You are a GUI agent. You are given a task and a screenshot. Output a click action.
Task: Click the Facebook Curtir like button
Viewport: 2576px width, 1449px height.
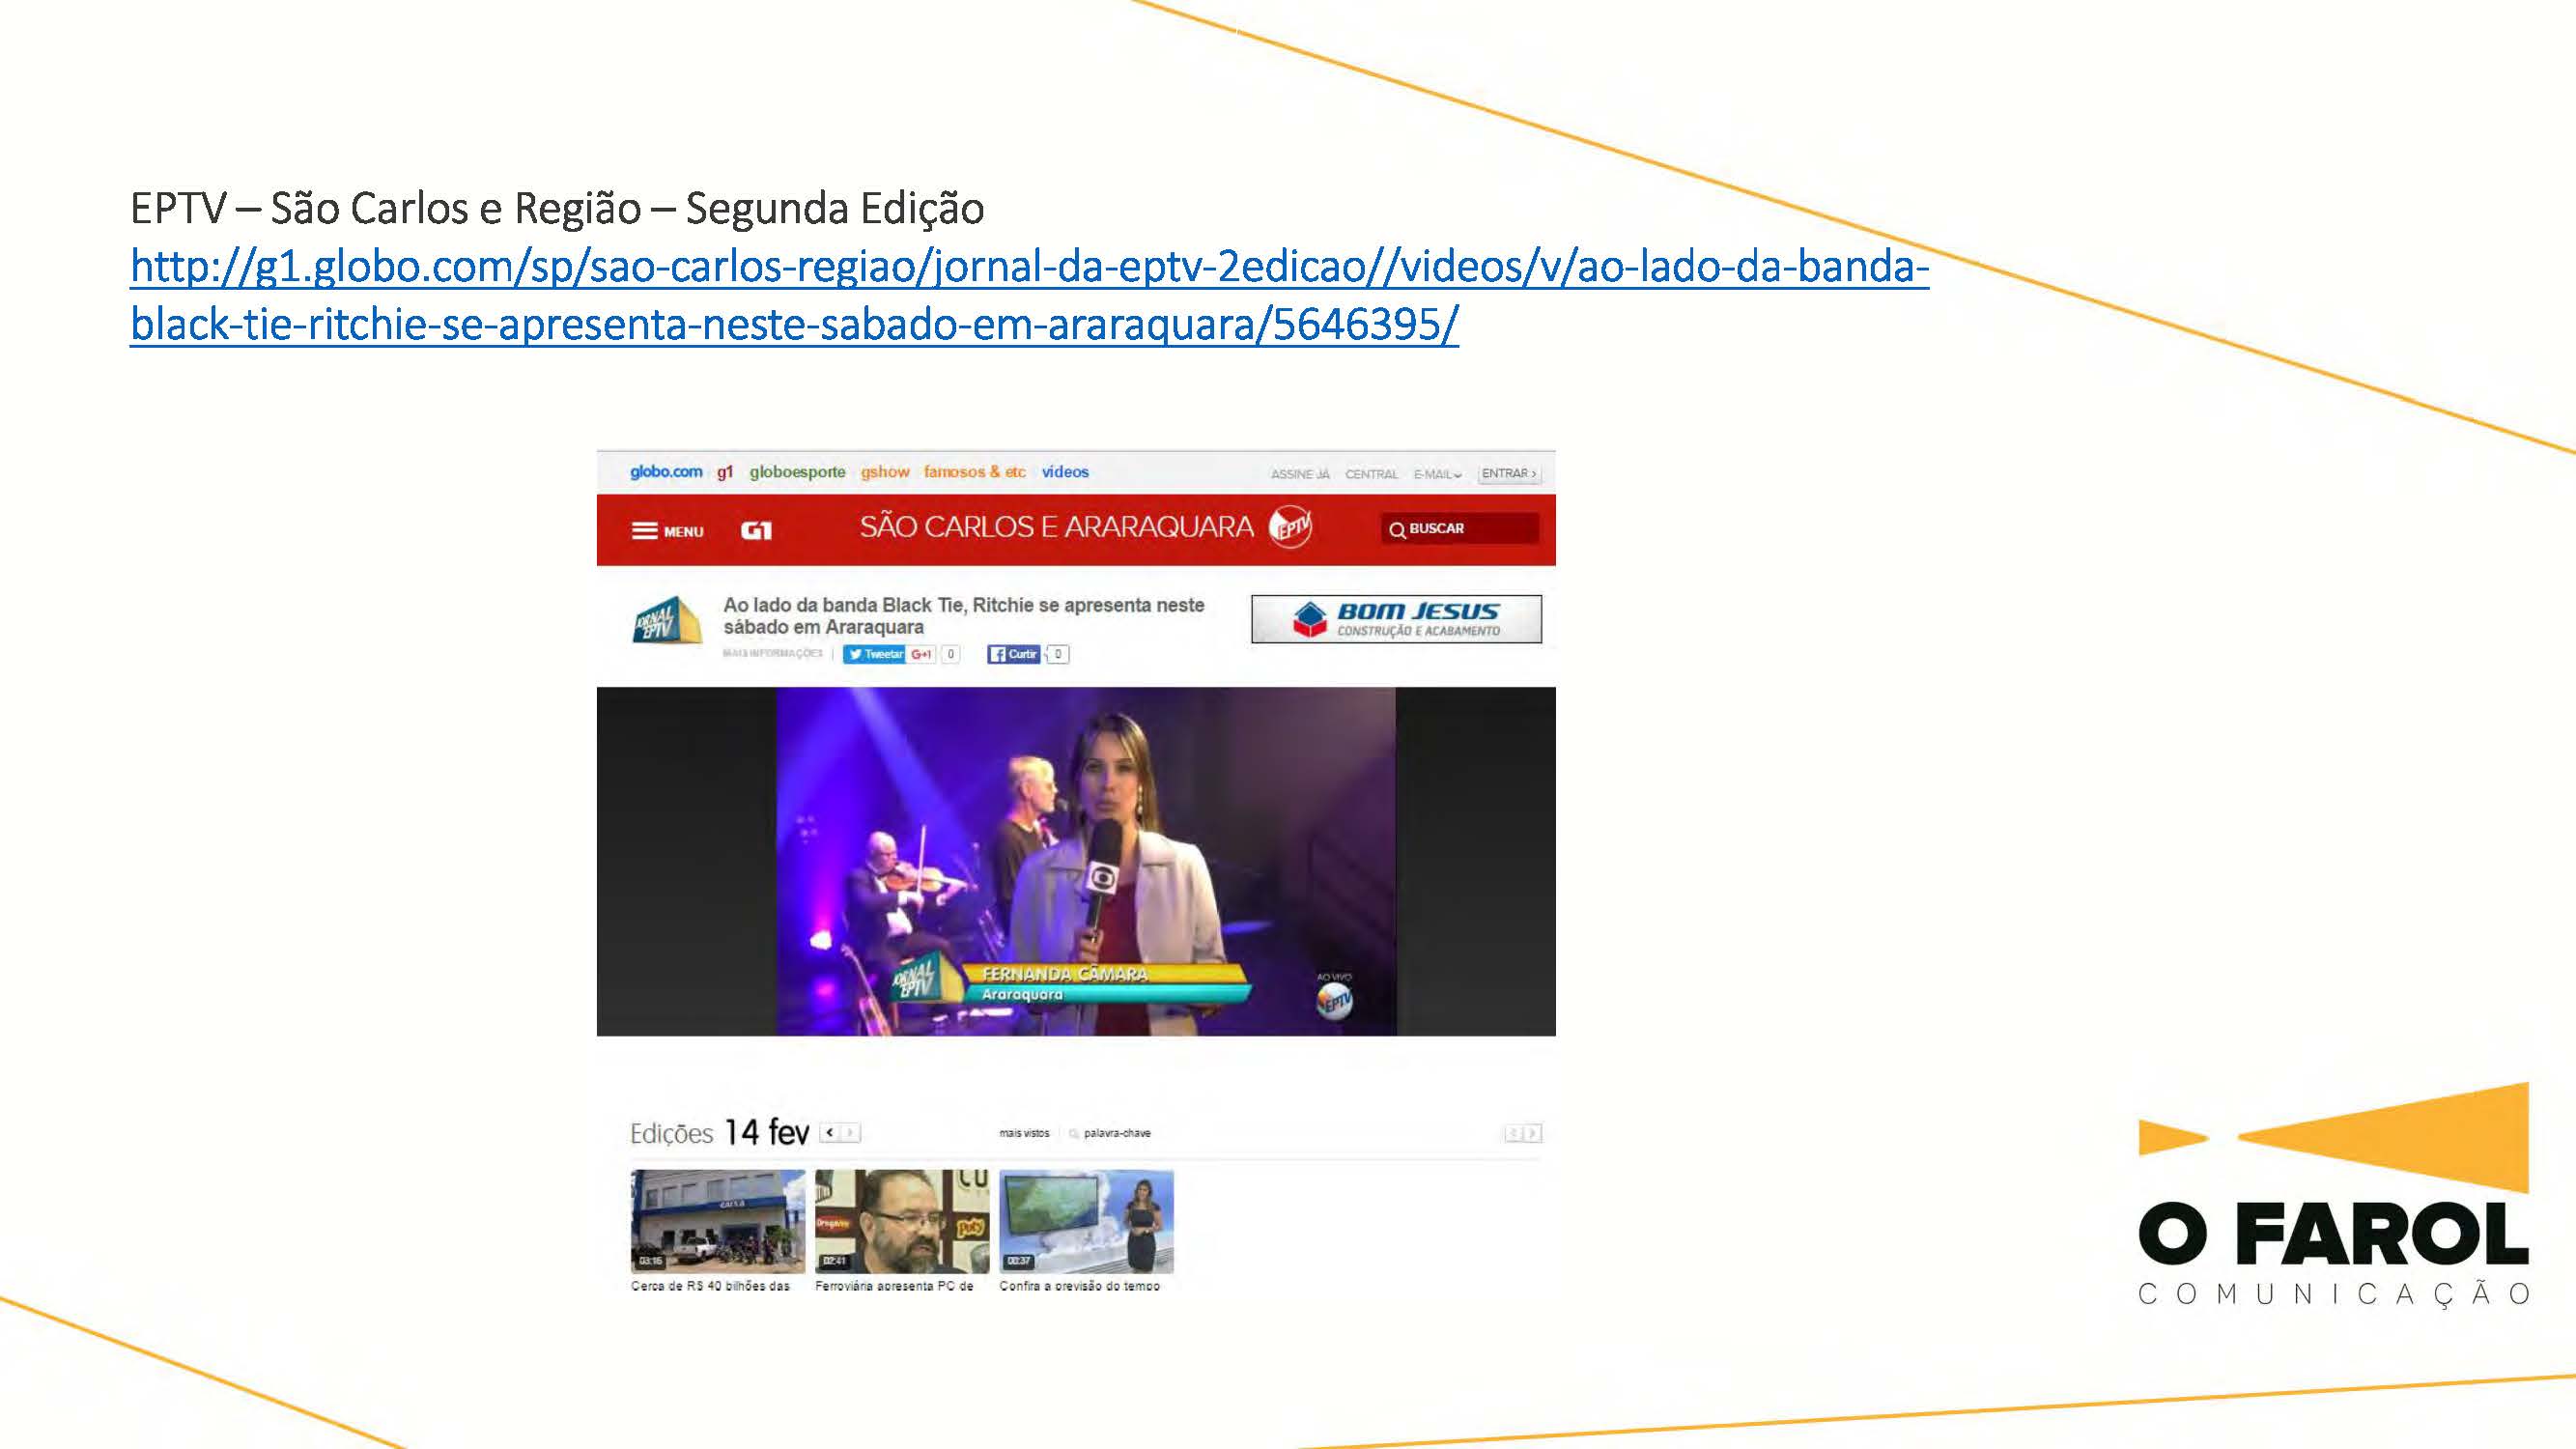(x=1013, y=654)
